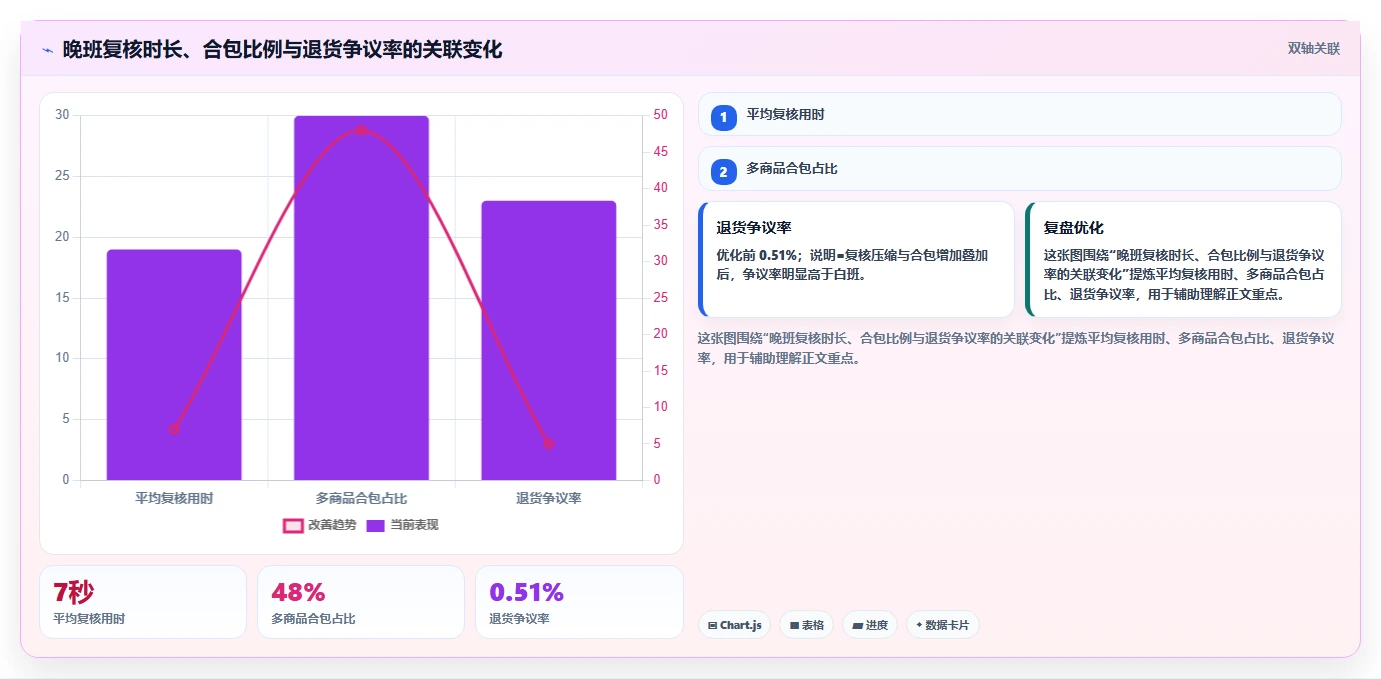Image resolution: width=1381 pixels, height=679 pixels.
Task: Click the 双轴关联 label
Action: click(1313, 48)
